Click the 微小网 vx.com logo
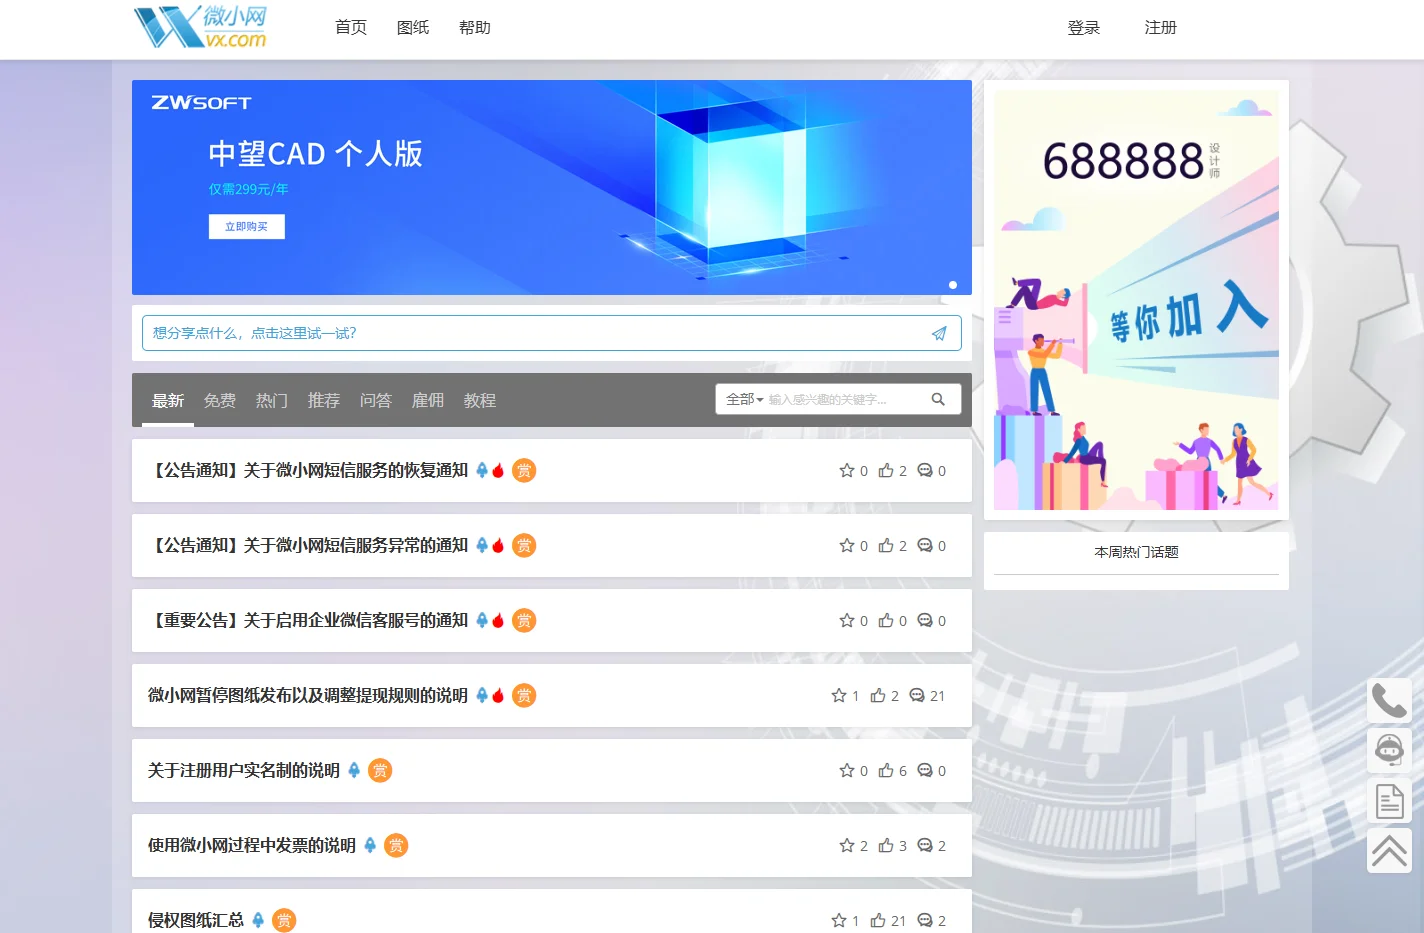This screenshot has height=933, width=1424. point(200,27)
